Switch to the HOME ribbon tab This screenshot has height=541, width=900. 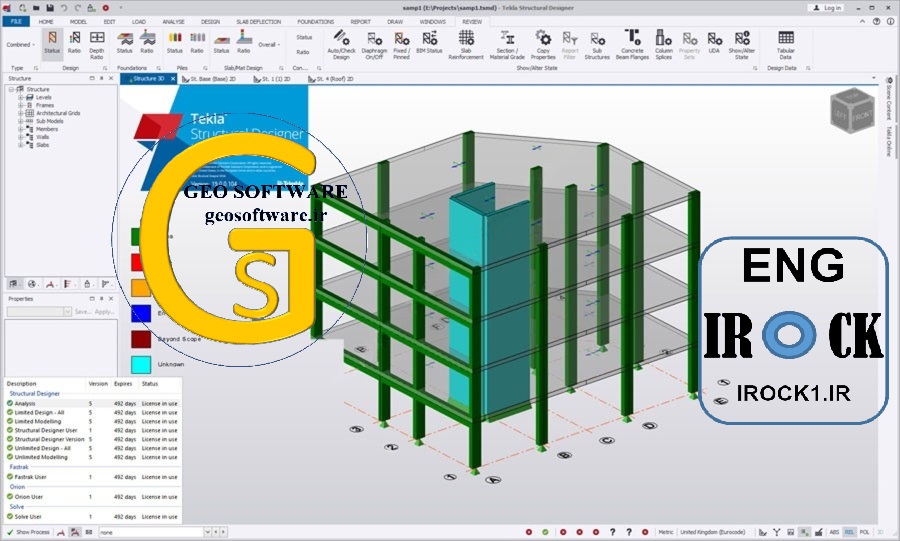click(x=46, y=22)
